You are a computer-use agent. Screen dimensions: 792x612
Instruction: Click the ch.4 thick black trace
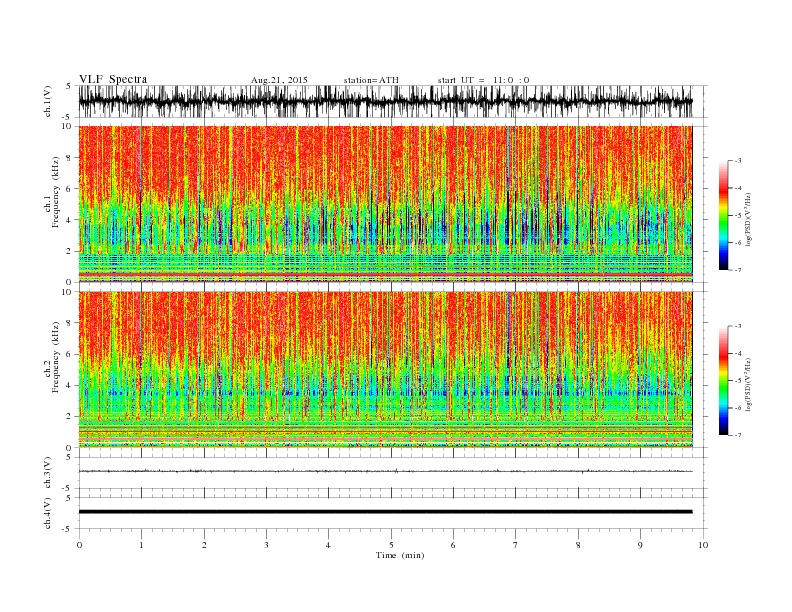[x=385, y=512]
